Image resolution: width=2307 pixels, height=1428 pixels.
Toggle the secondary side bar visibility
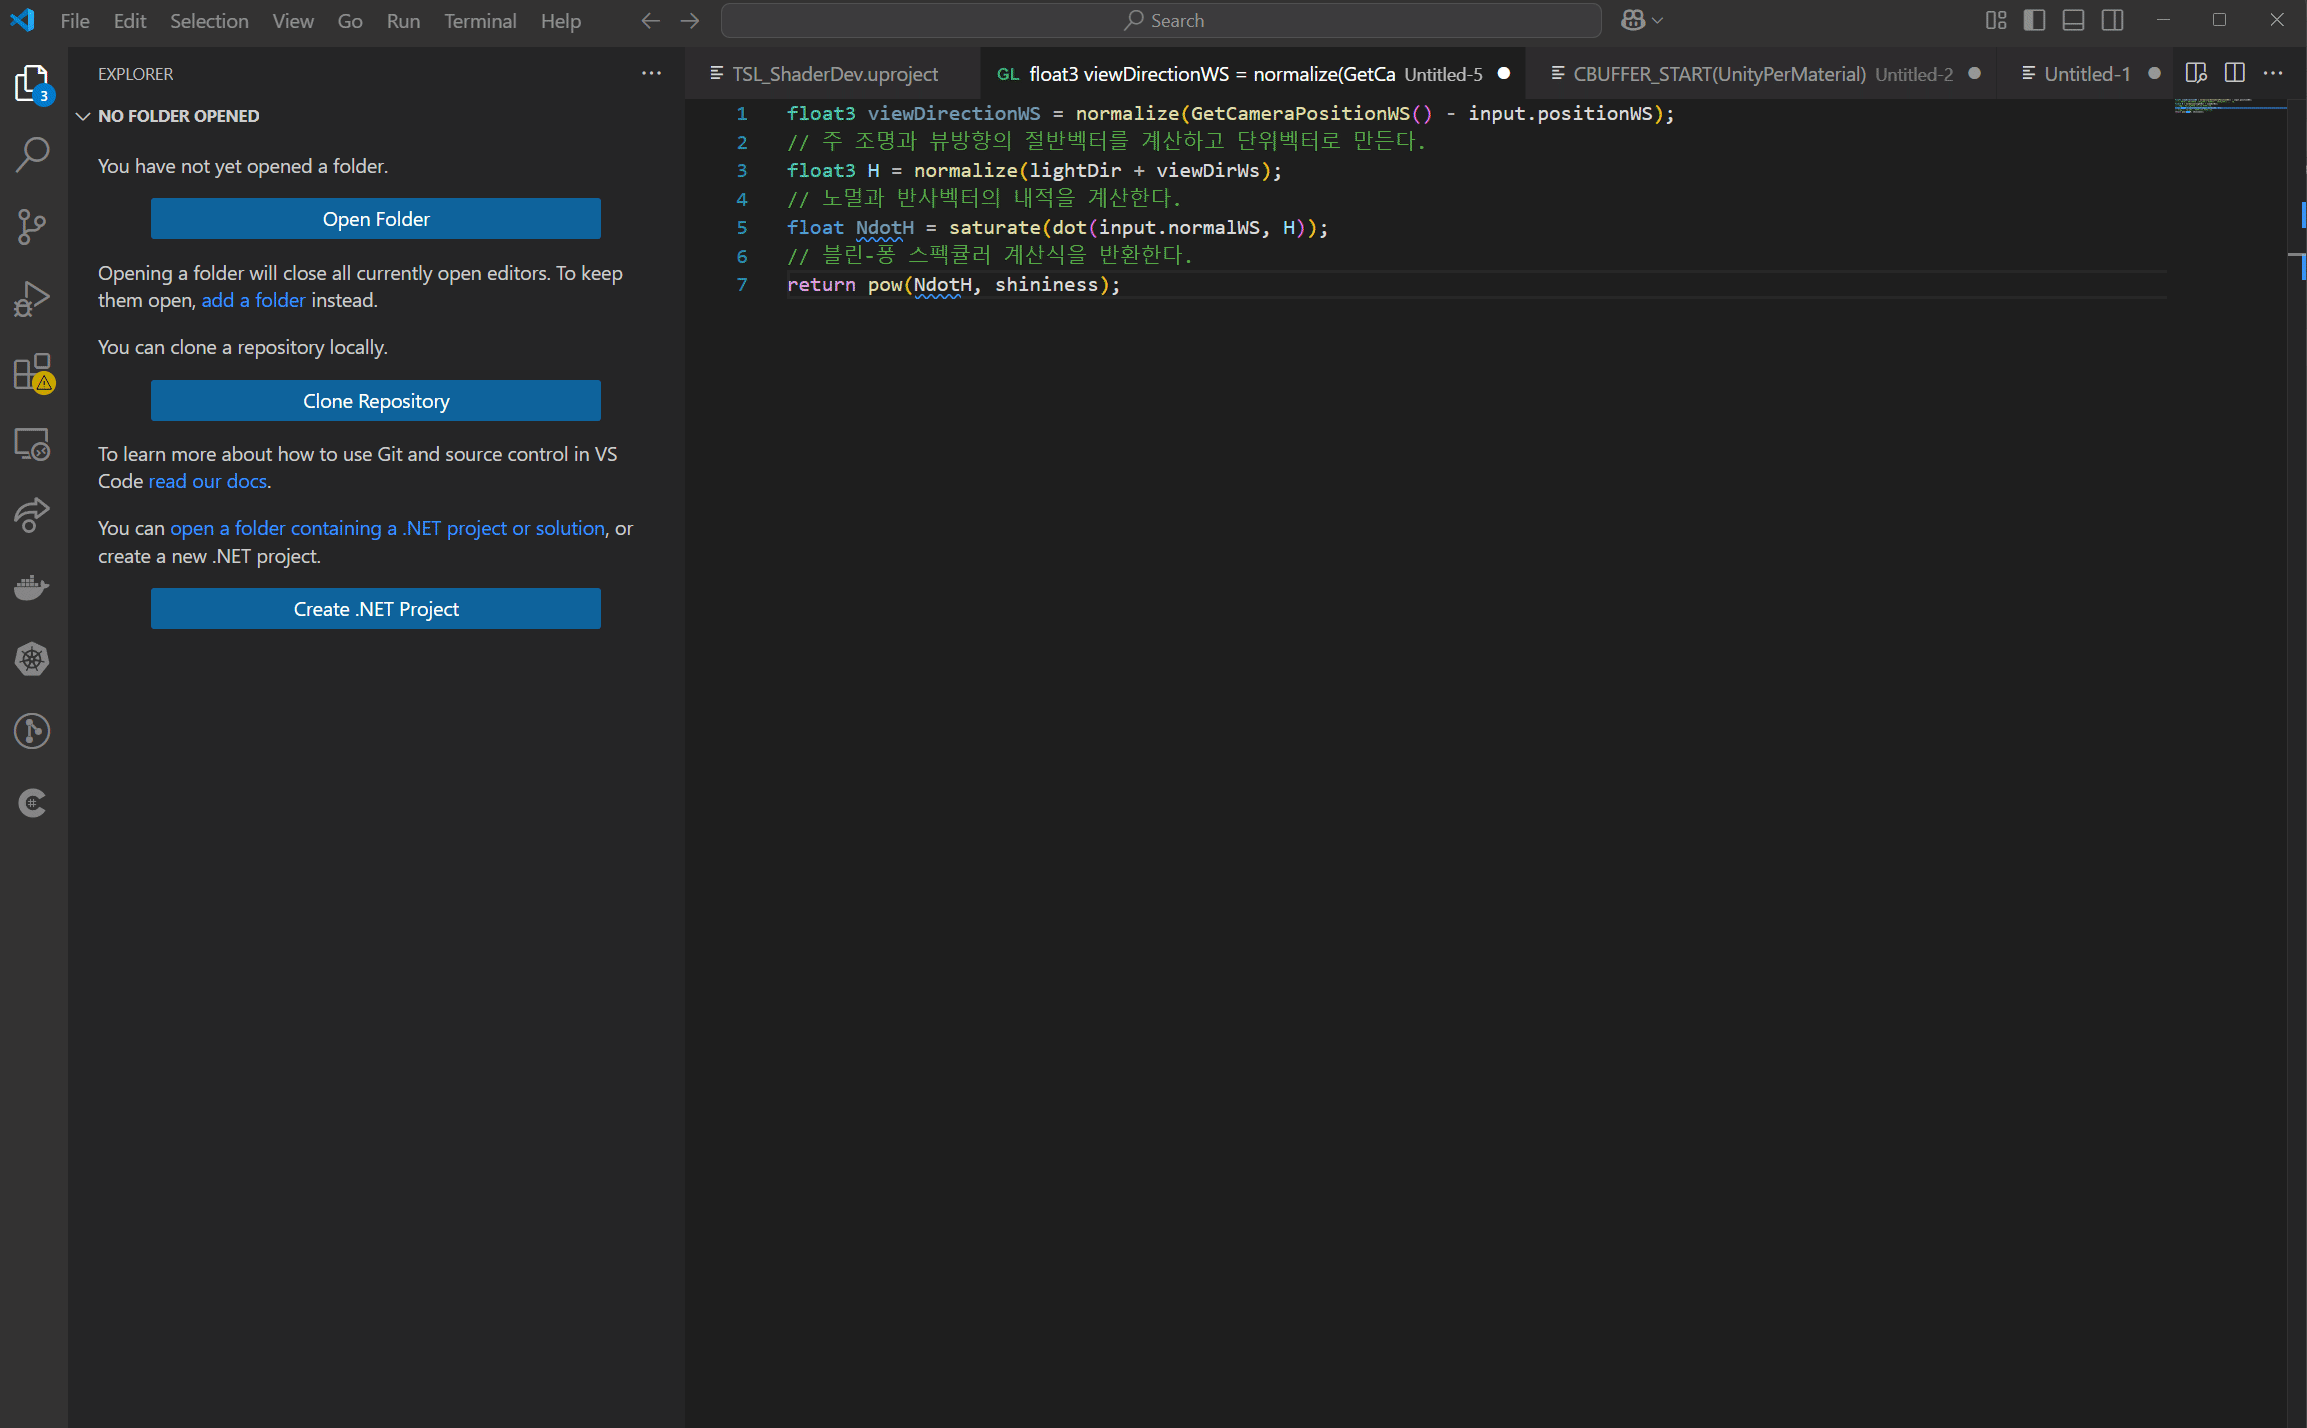coord(2112,20)
